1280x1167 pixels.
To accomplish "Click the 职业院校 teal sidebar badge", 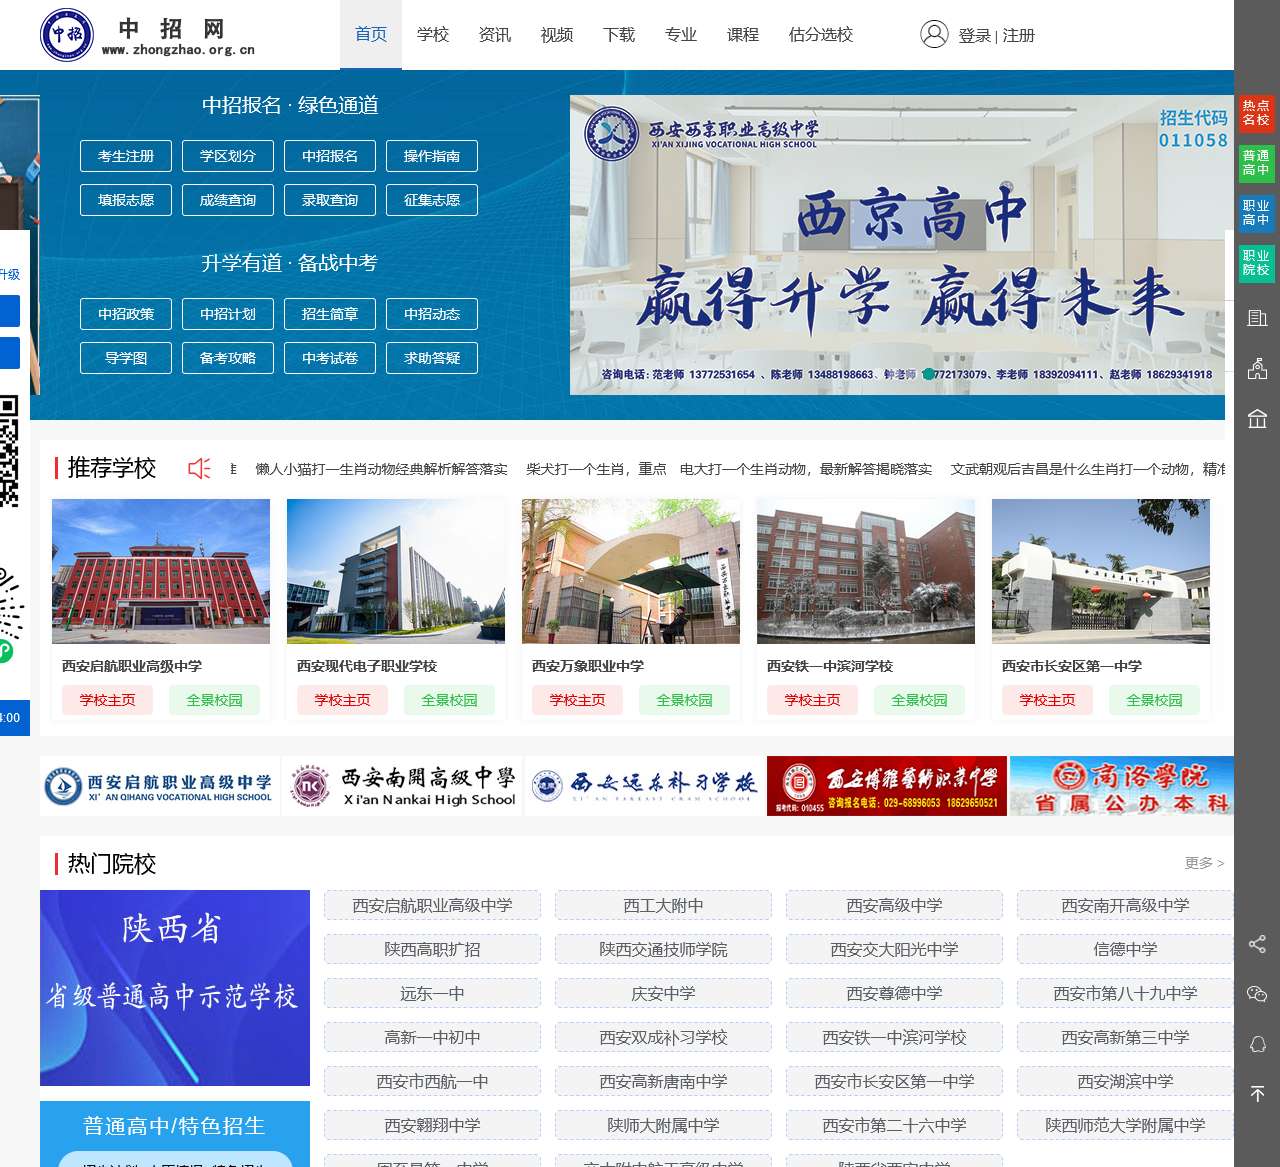I will [1256, 263].
